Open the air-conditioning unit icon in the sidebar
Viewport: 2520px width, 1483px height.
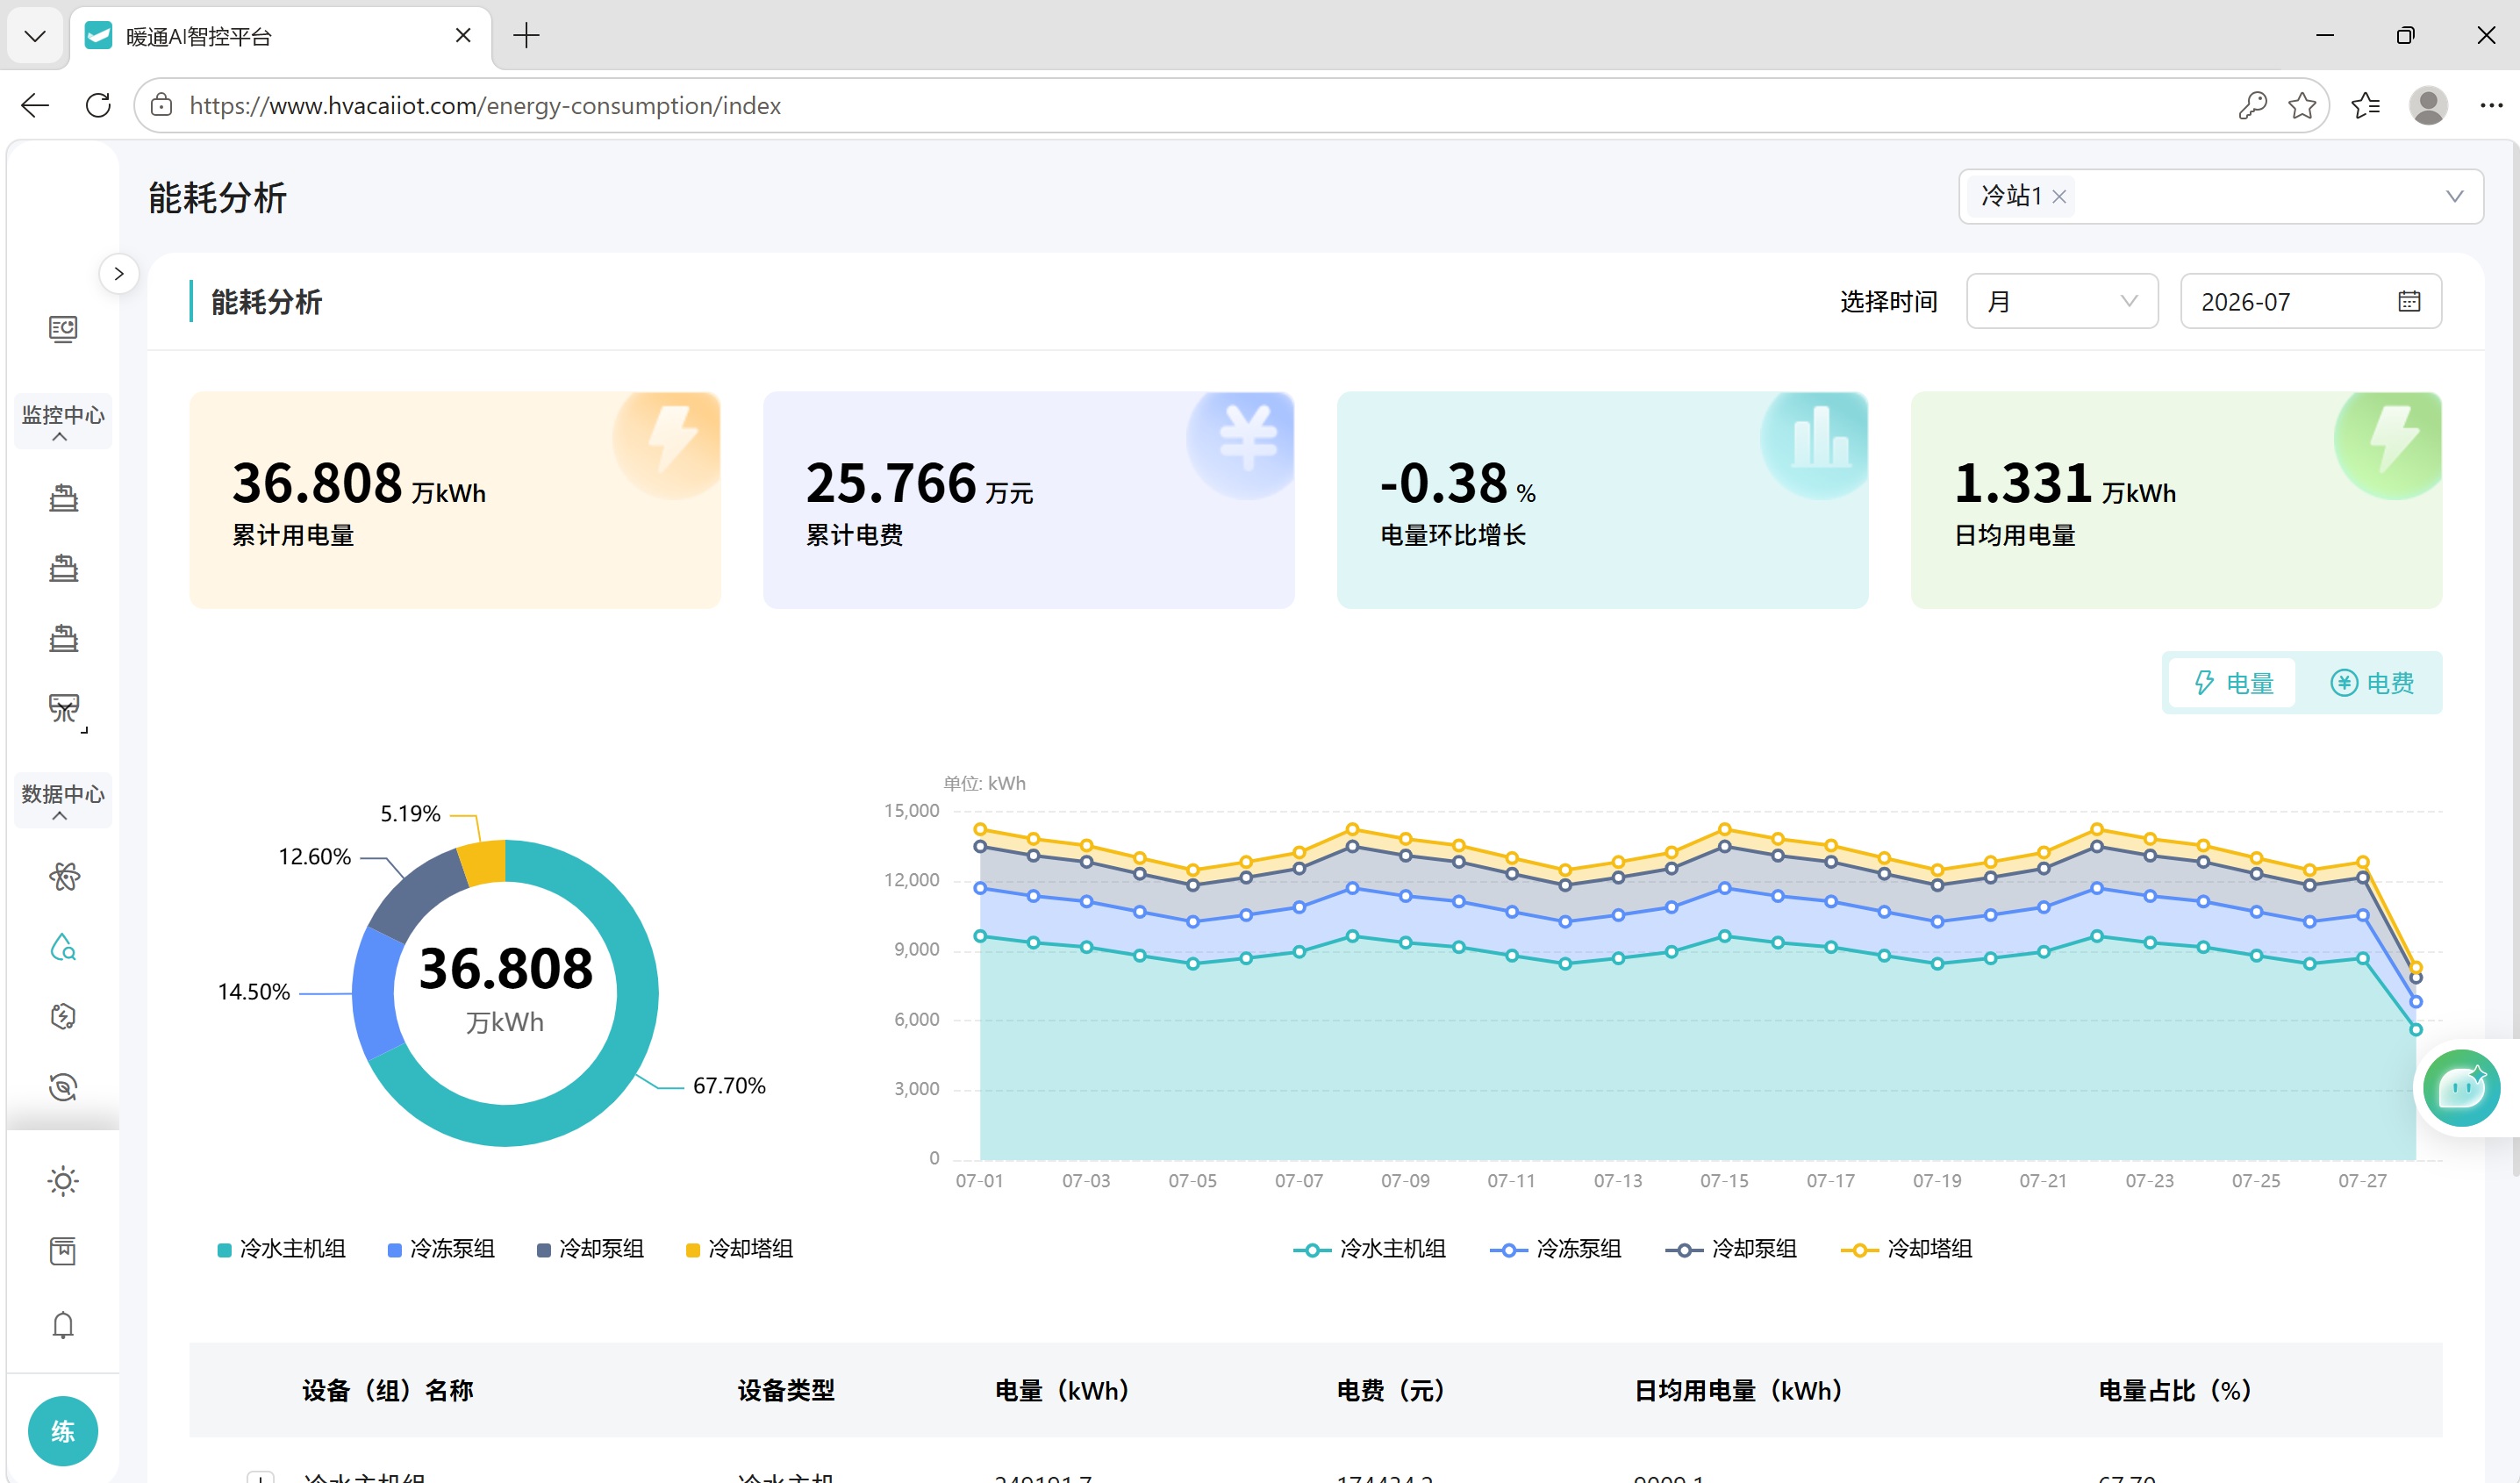point(63,708)
